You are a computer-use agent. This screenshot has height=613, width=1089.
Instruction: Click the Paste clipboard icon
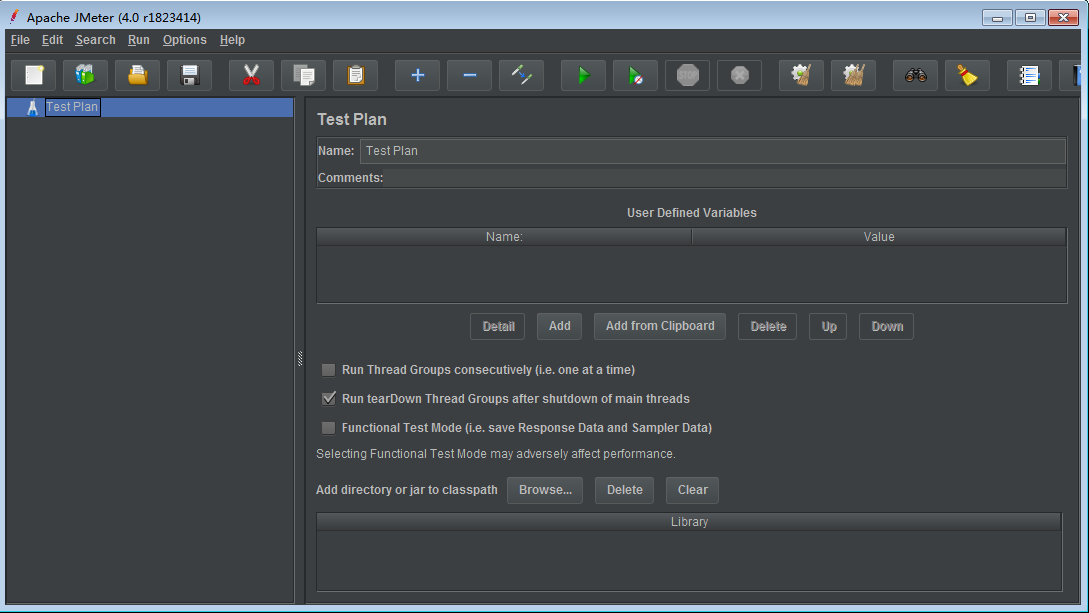[356, 75]
